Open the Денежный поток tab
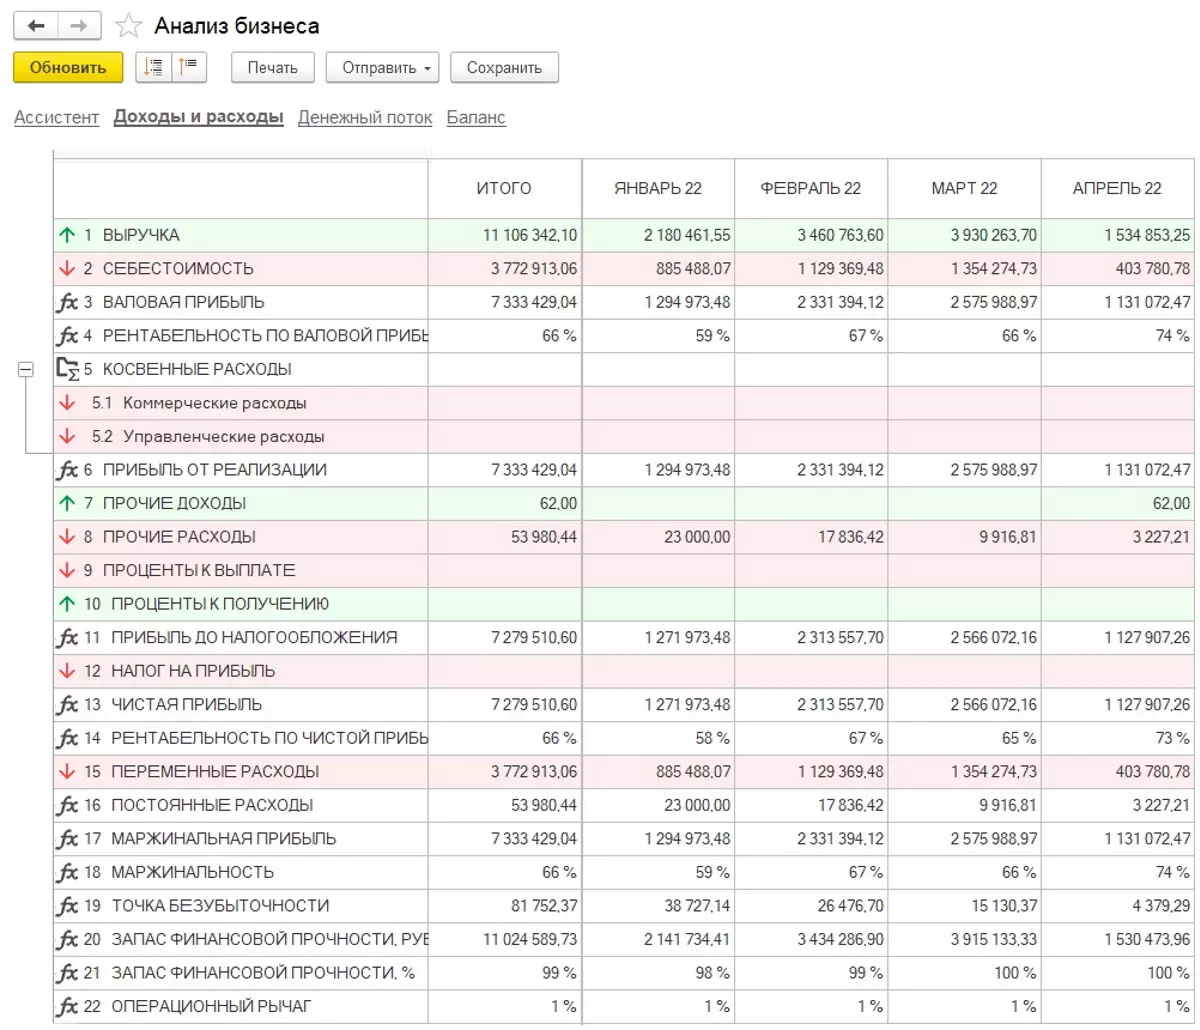Viewport: 1200px width, 1030px height. point(365,117)
